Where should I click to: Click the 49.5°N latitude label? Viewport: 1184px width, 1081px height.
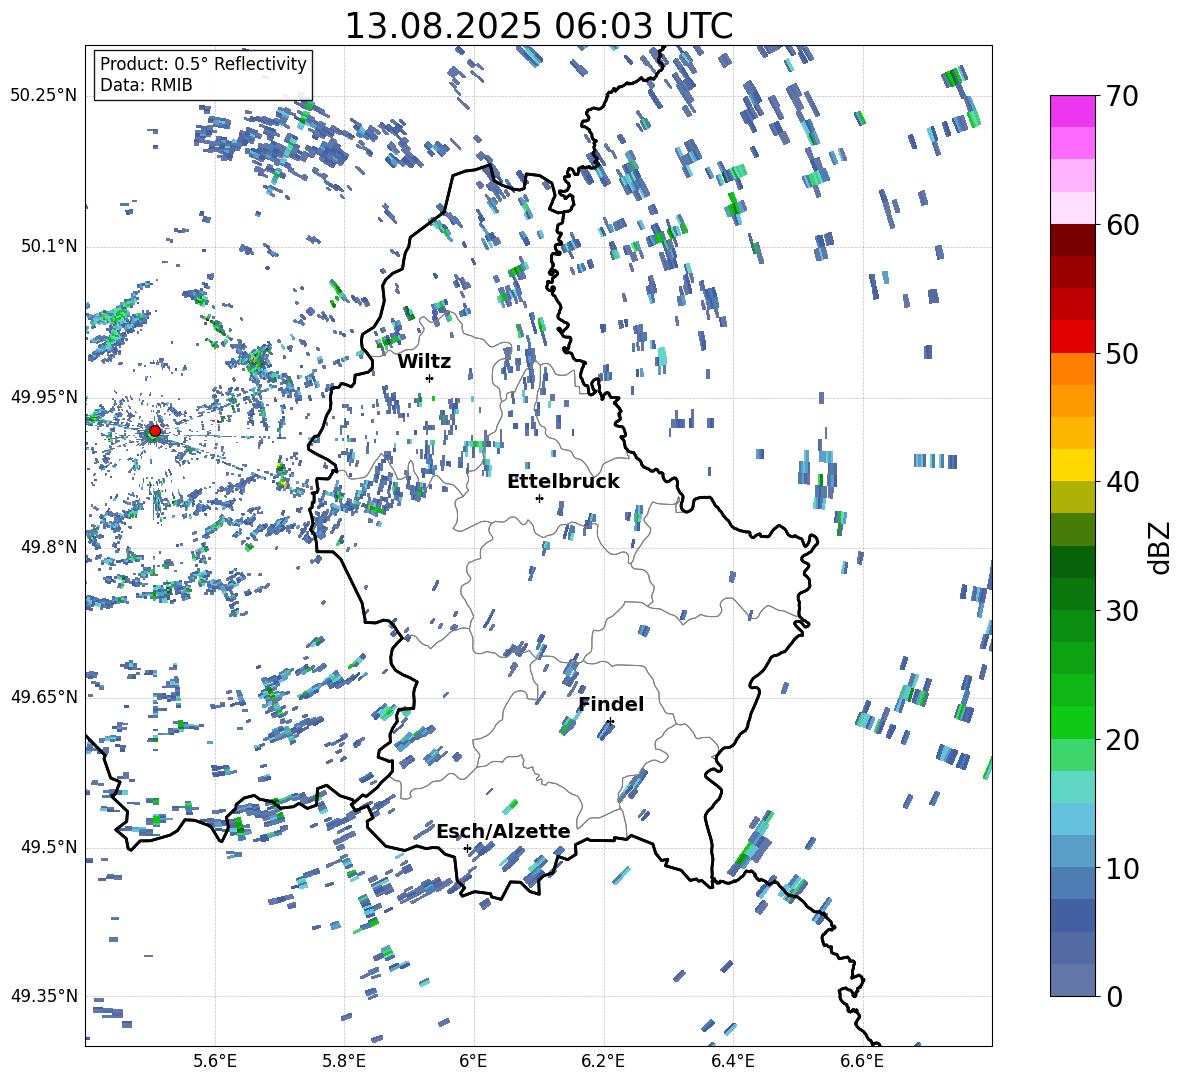point(48,847)
